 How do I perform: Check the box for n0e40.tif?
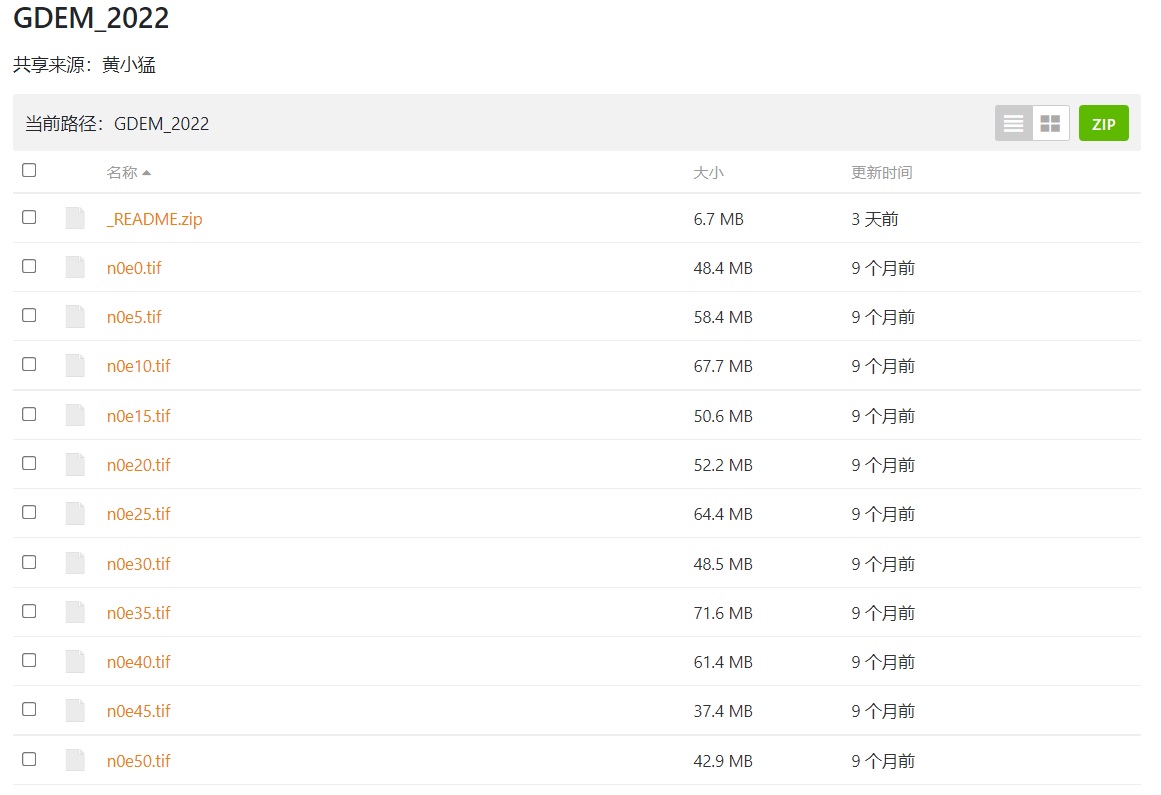point(29,660)
